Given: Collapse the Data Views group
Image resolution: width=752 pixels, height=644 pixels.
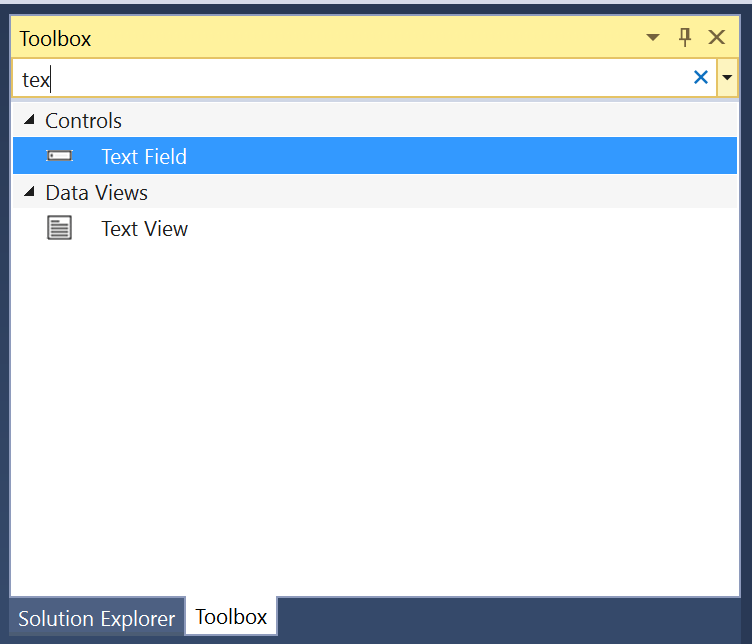Looking at the screenshot, I should coord(30,192).
